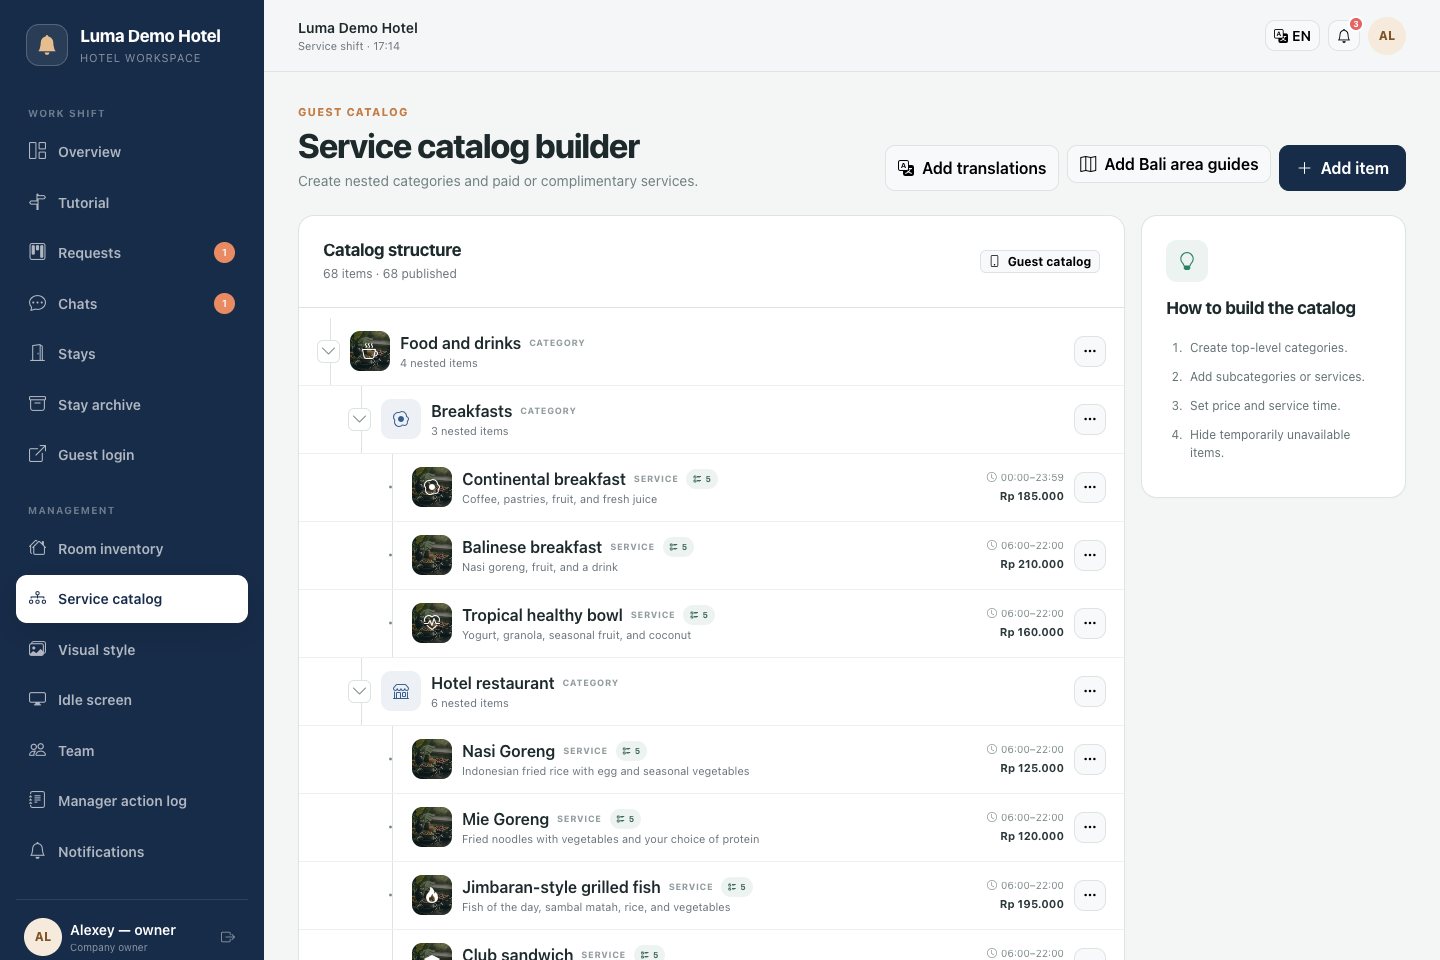Open the EN language selector
The width and height of the screenshot is (1440, 960).
click(x=1292, y=36)
